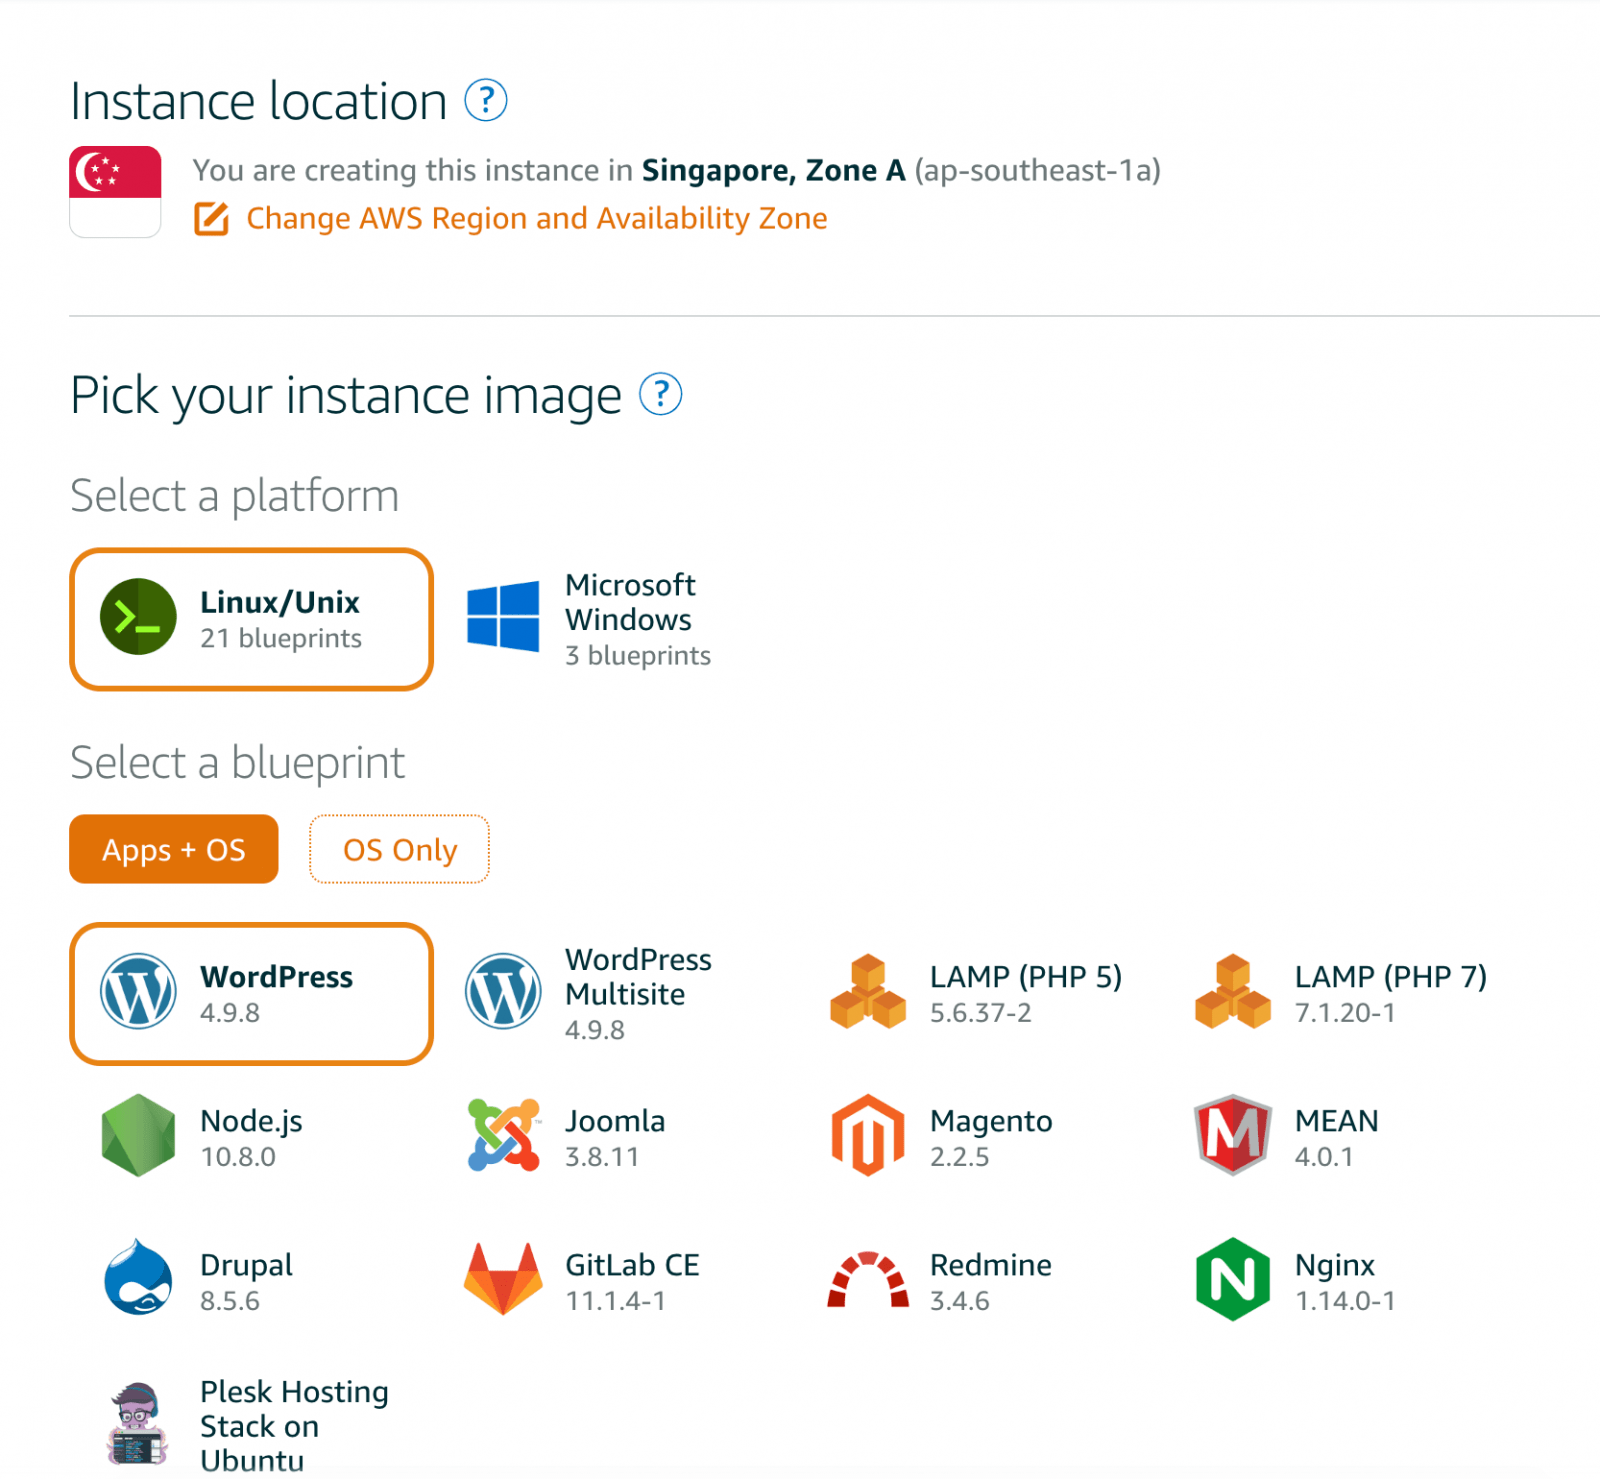This screenshot has width=1600, height=1479.
Task: Click the 11.1.4-1 version text
Action: (615, 1300)
